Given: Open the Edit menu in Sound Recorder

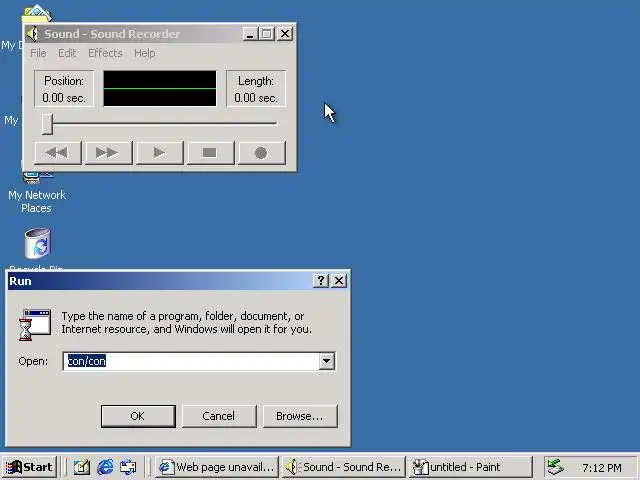Looking at the screenshot, I should pos(67,53).
